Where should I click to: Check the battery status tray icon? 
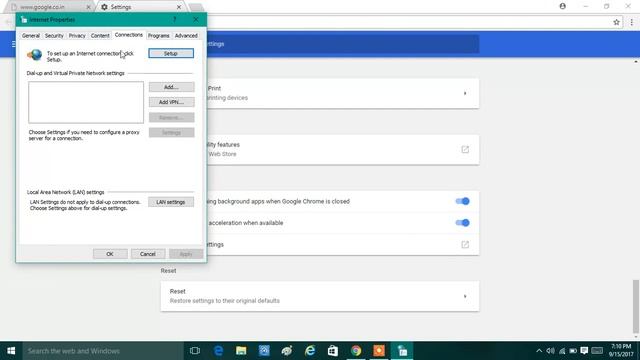[x=573, y=351]
